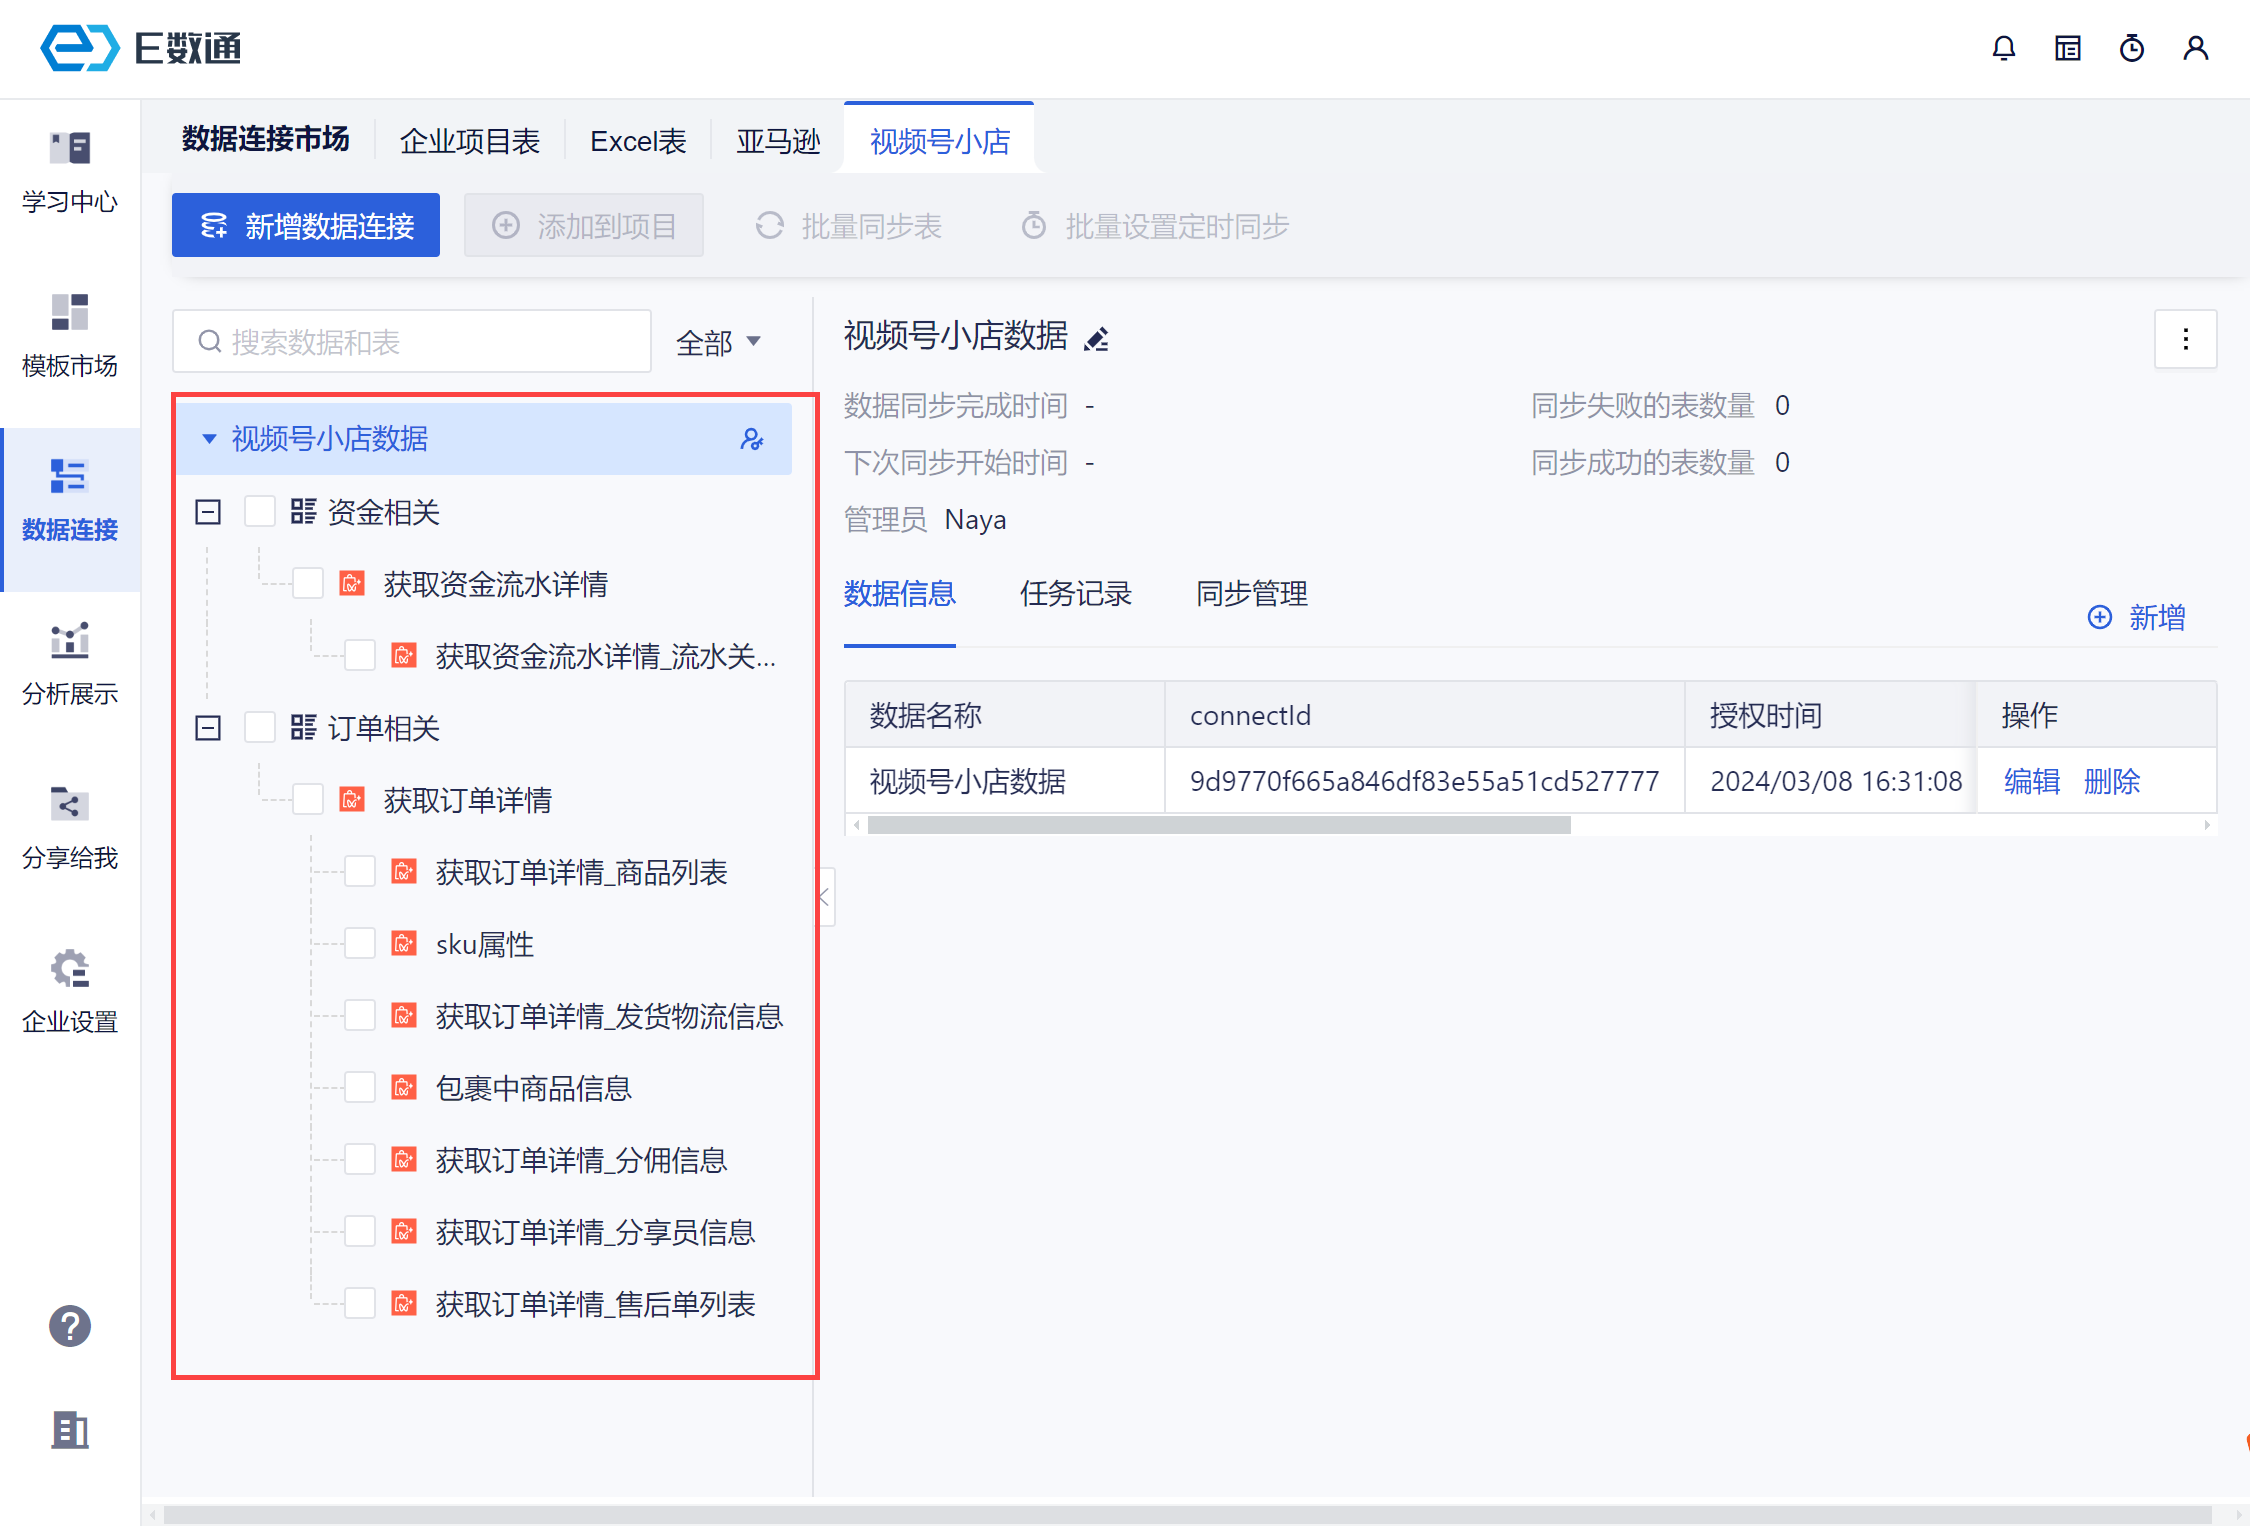Collapse the 订单相关 tree group
This screenshot has height=1526, width=2250.
pyautogui.click(x=208, y=728)
